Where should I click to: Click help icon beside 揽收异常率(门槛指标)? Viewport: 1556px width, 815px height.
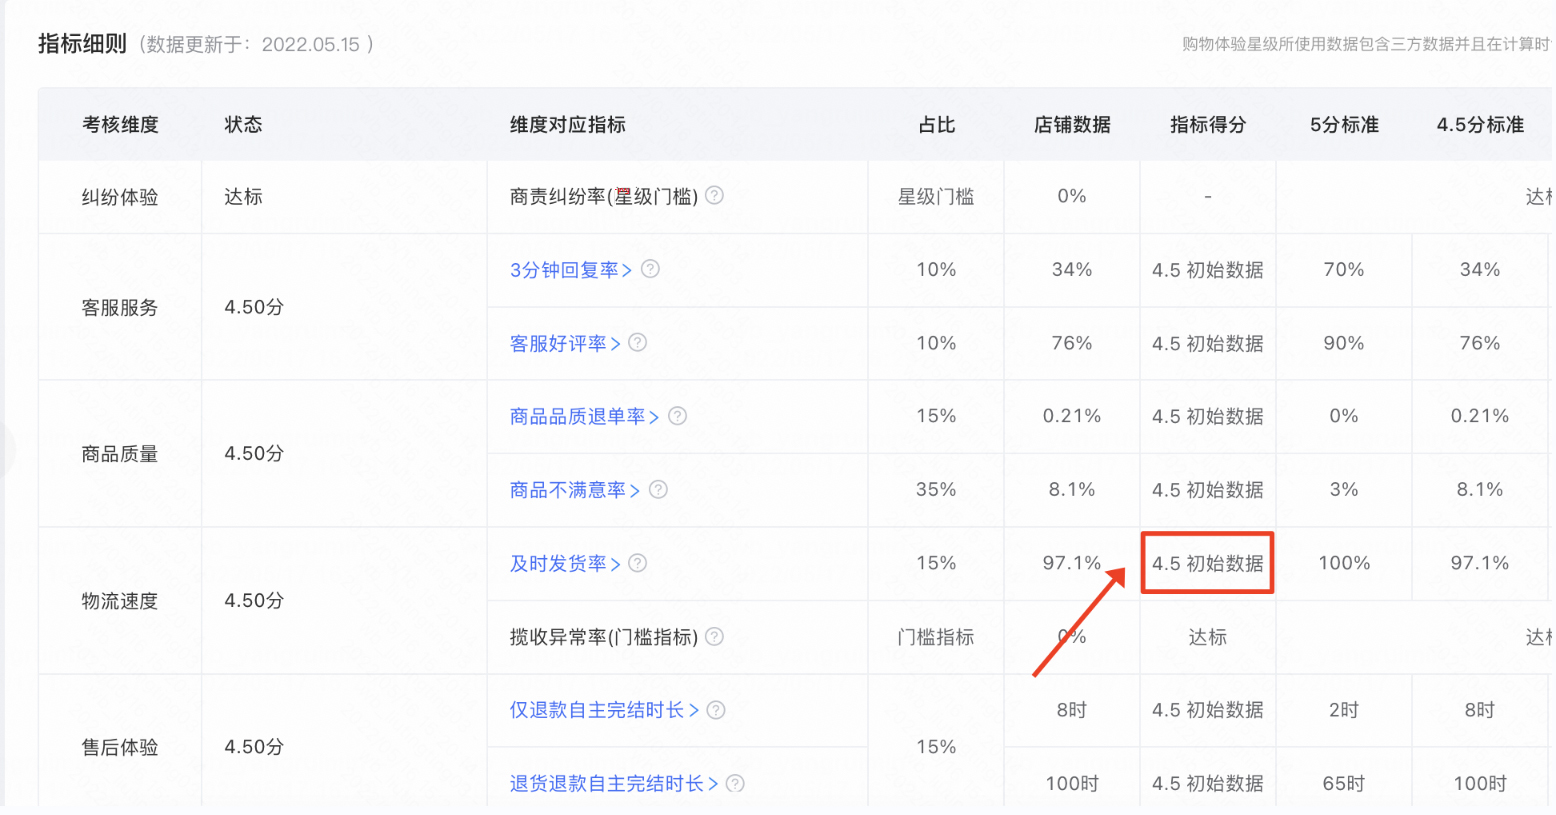coord(715,637)
